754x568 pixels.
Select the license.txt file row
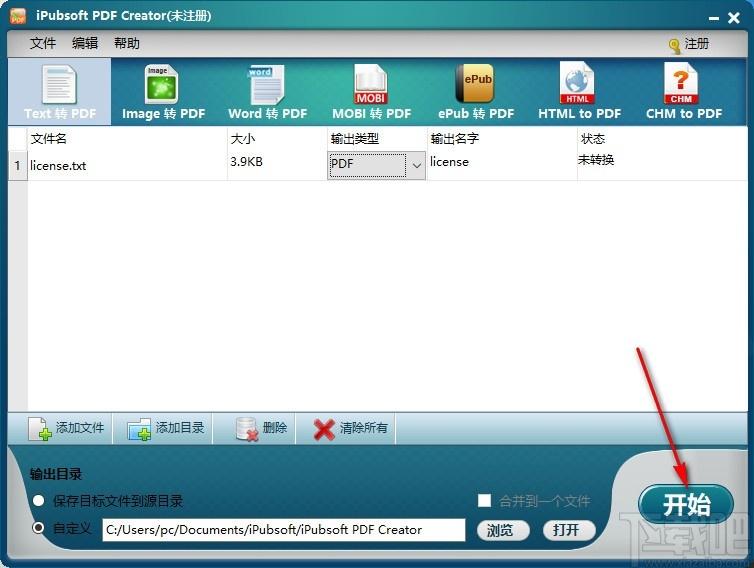[x=377, y=165]
